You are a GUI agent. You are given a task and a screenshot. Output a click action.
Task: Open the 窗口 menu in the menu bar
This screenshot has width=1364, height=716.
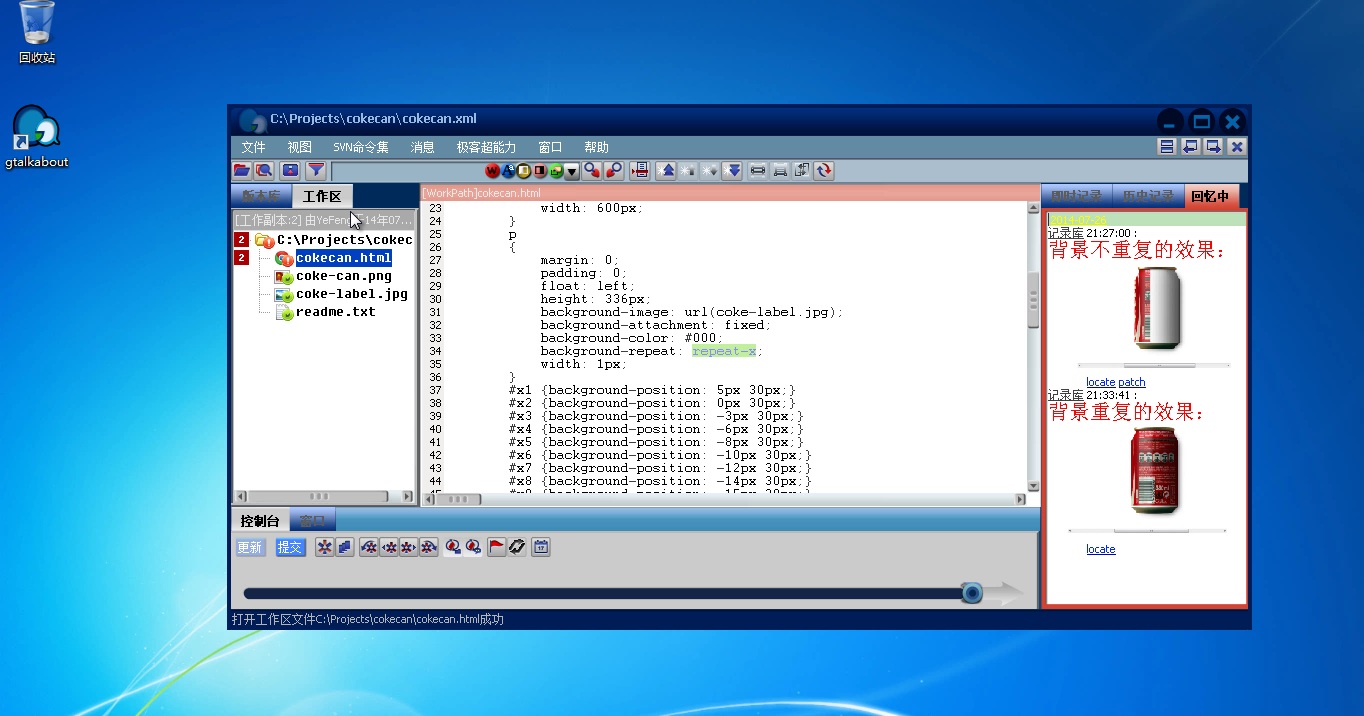point(550,147)
